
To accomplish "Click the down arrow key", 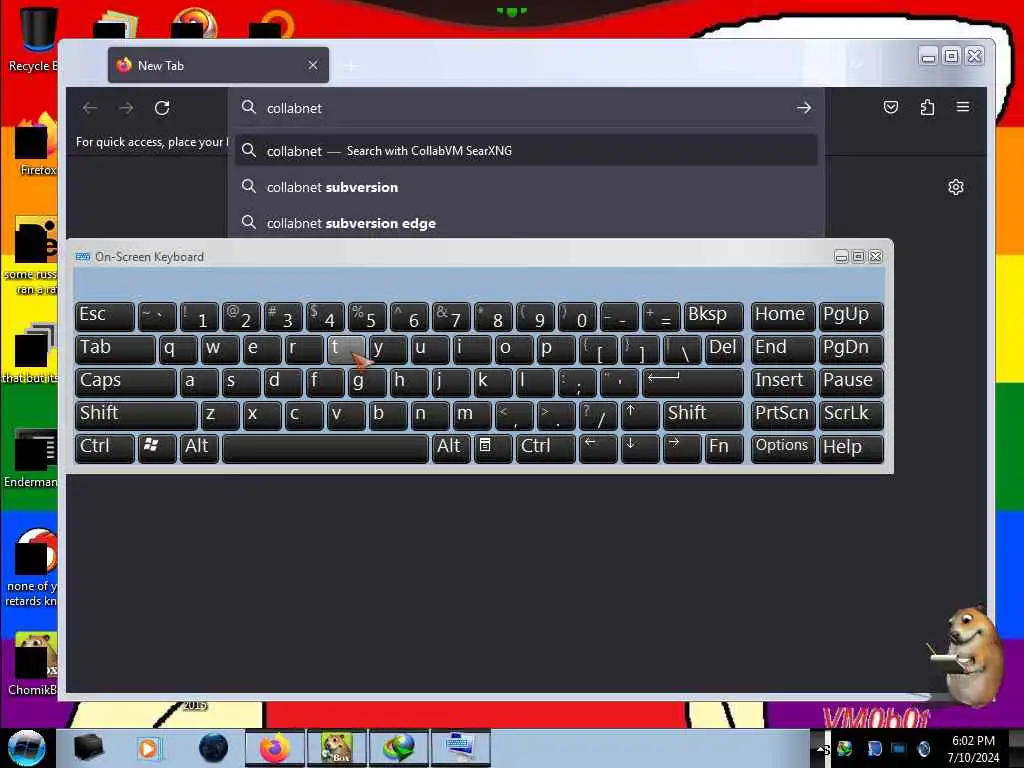I will click(x=639, y=448).
